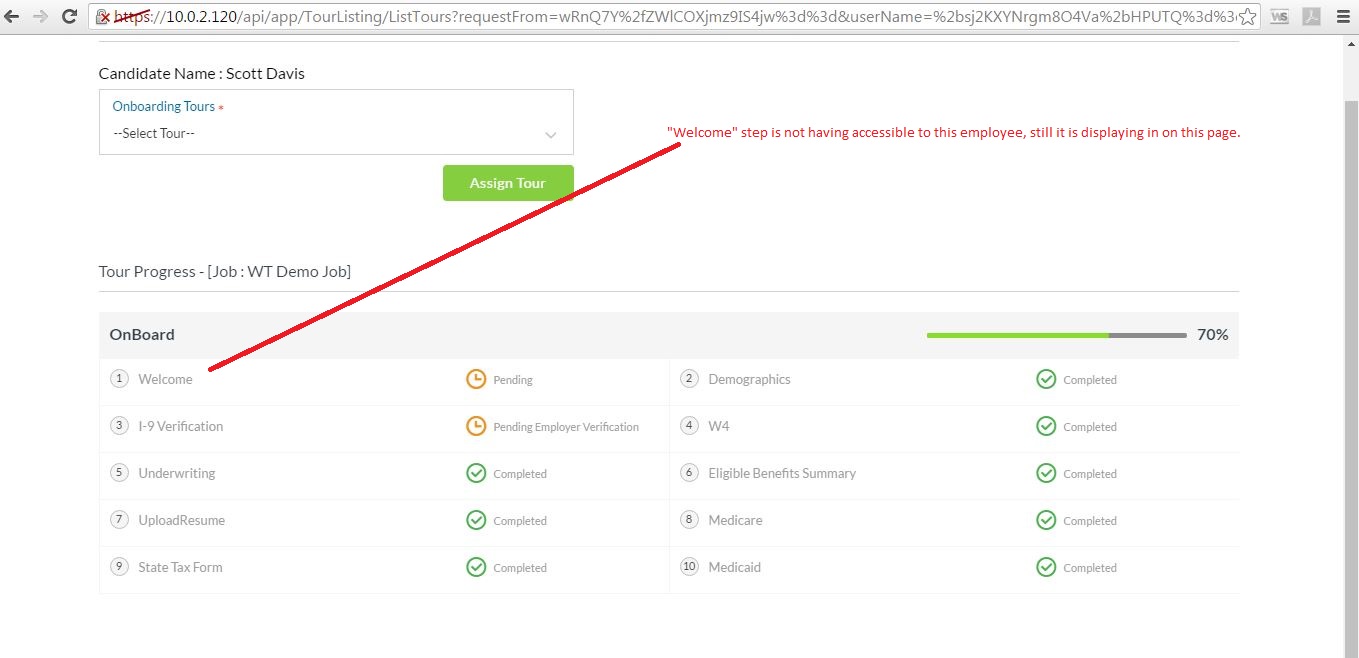Open the Medicaid tour step

pos(734,567)
